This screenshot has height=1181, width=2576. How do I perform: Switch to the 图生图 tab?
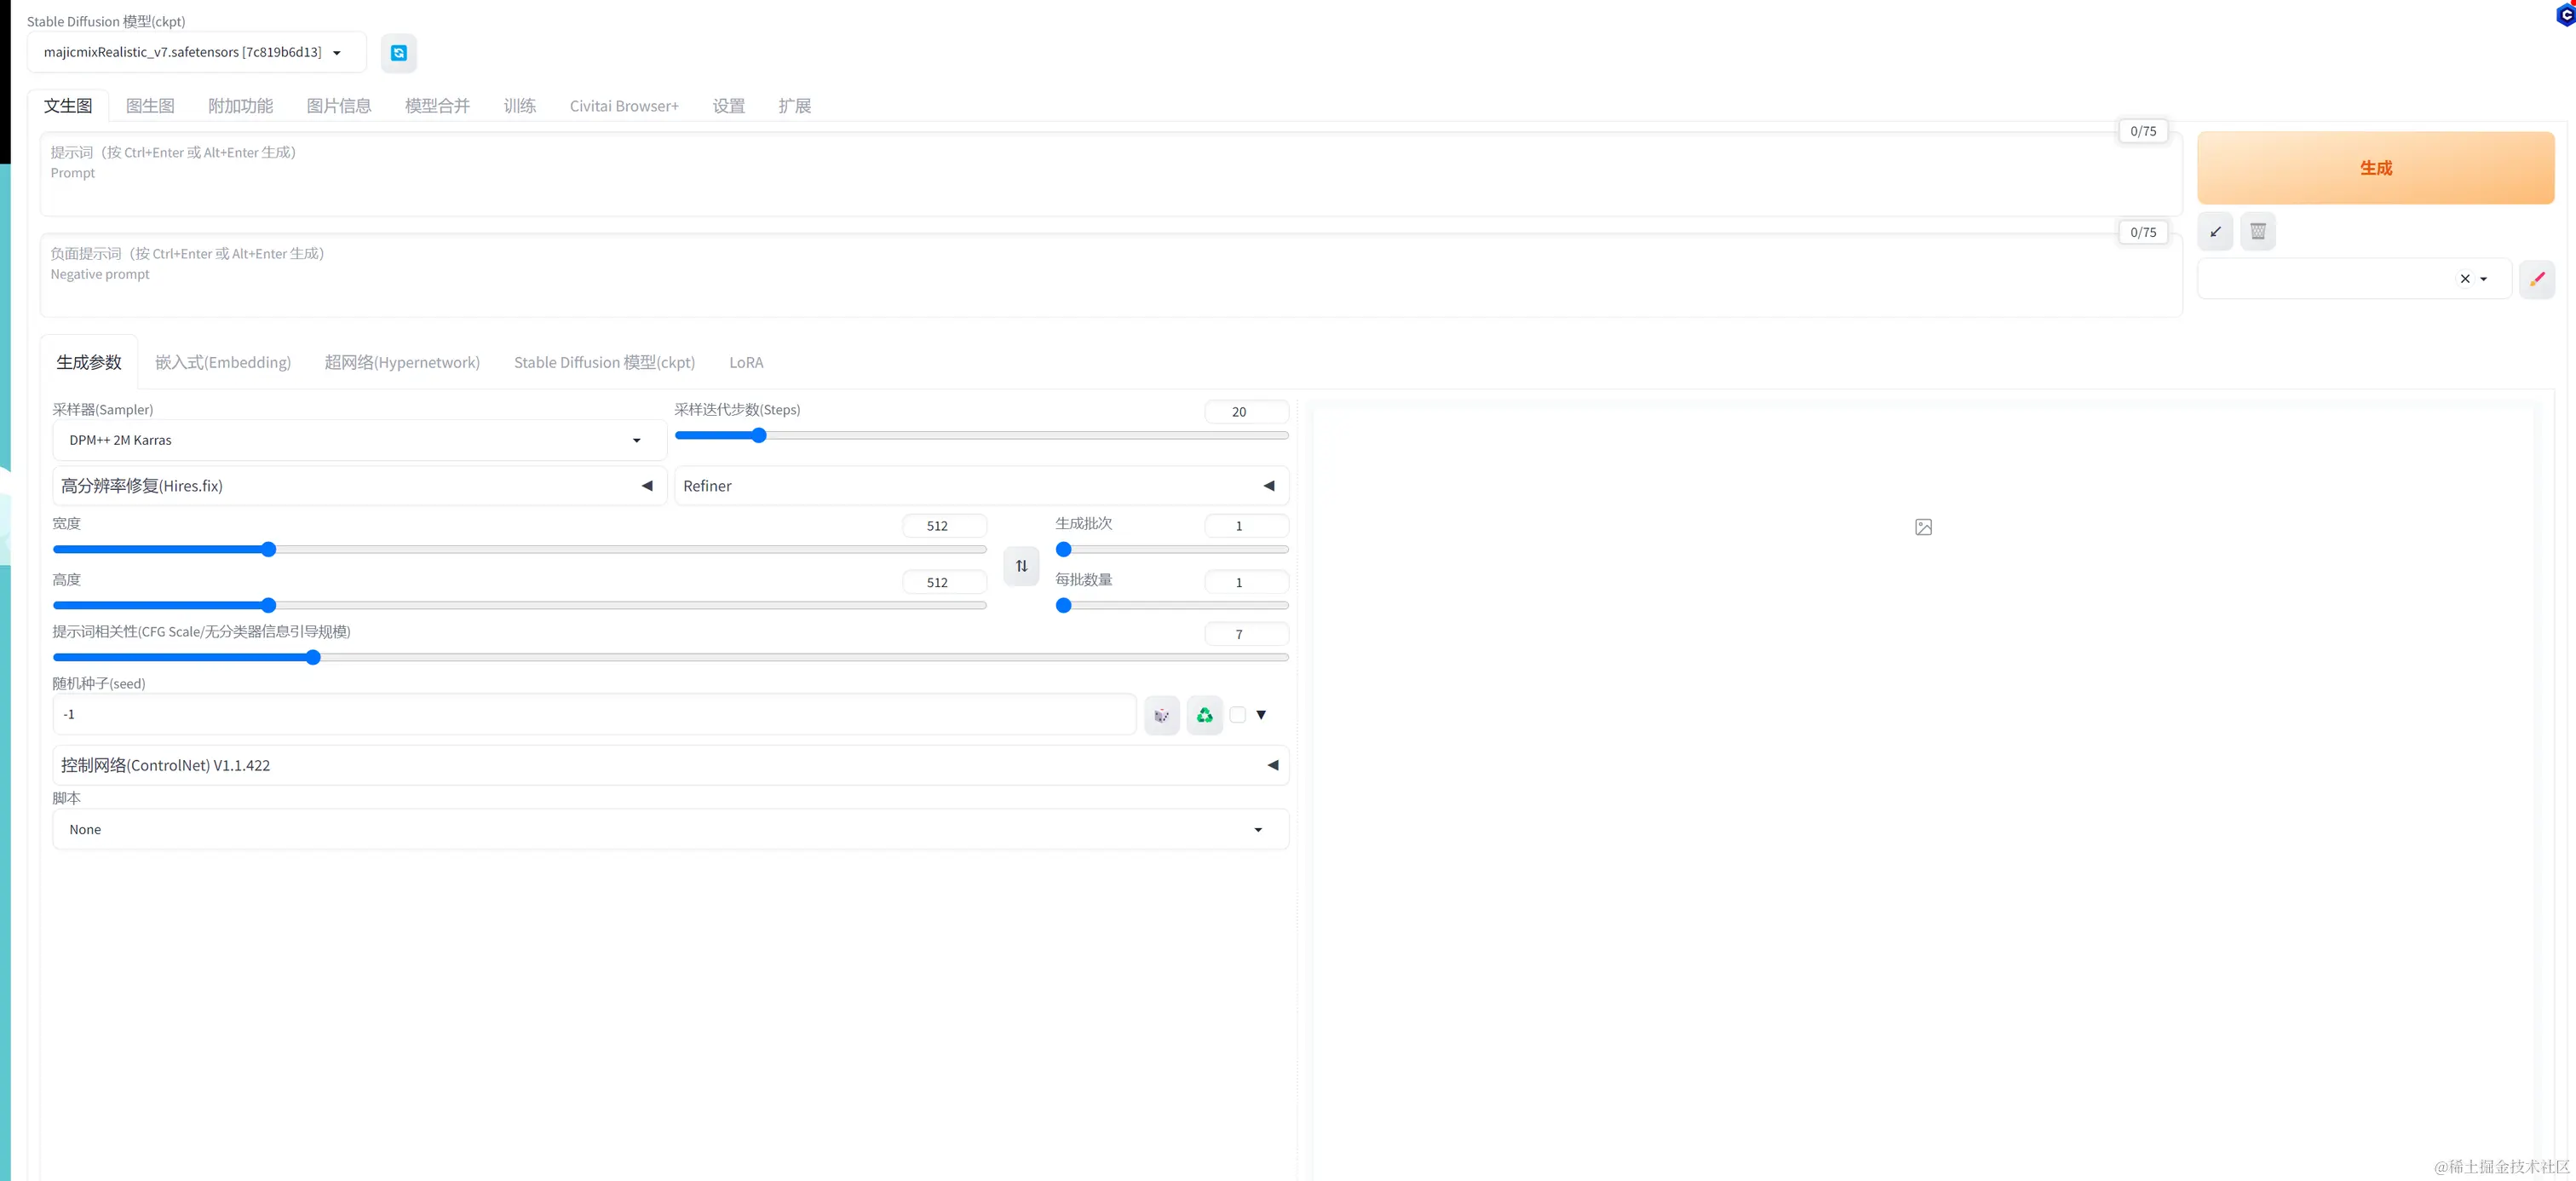150,106
